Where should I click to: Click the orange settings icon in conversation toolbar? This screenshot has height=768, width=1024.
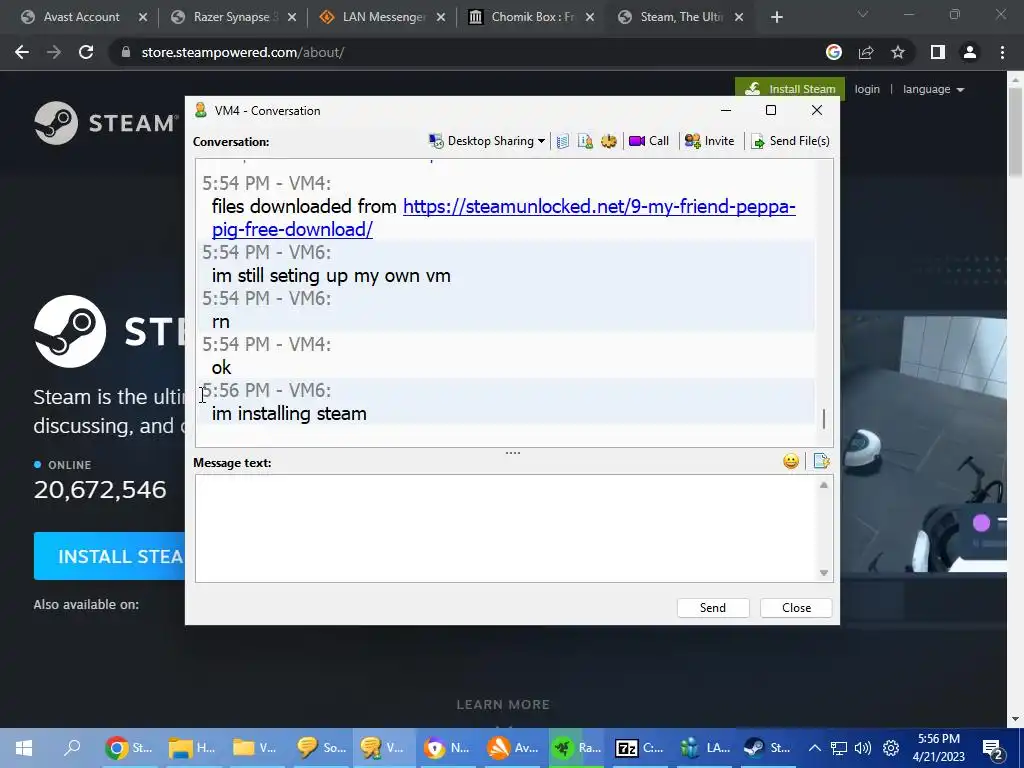click(609, 141)
